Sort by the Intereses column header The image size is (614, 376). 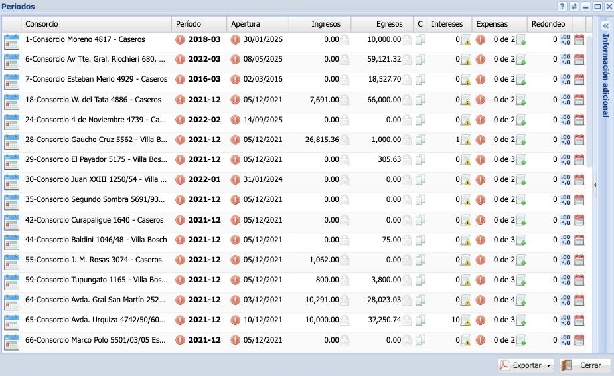click(449, 24)
